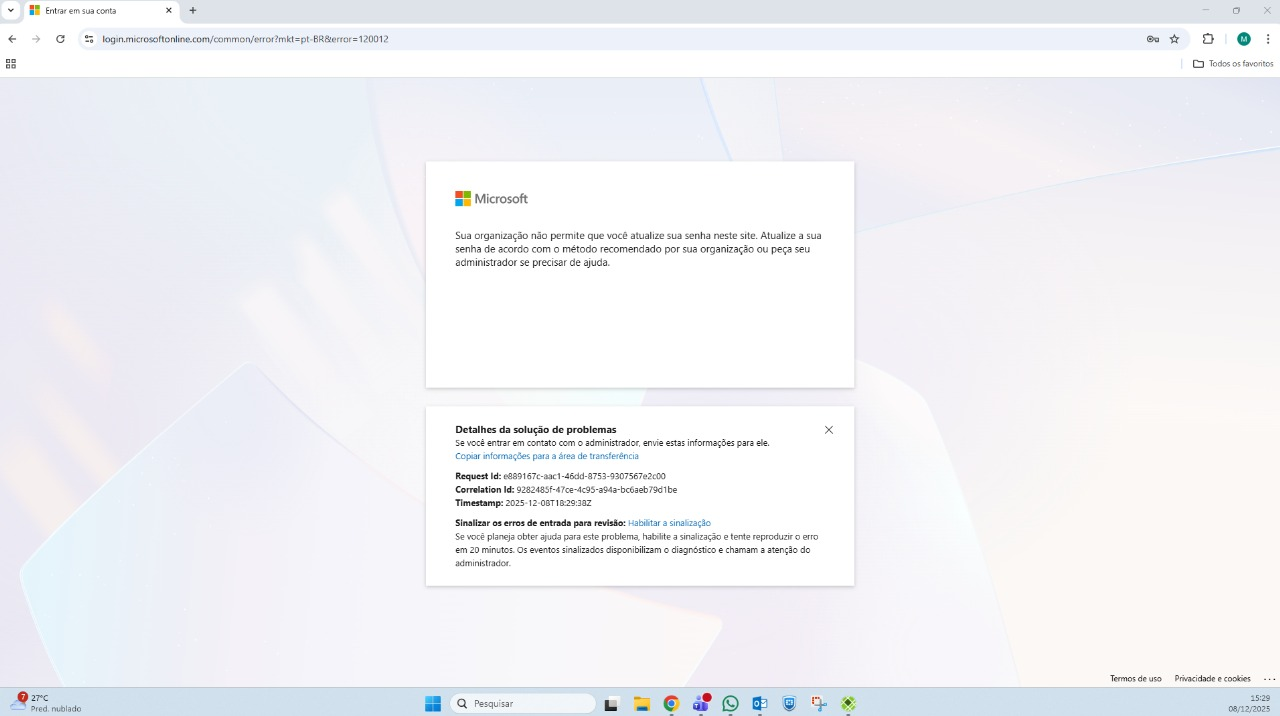Open the Todos os favoritos folder
The height and width of the screenshot is (716, 1280).
tap(1233, 63)
